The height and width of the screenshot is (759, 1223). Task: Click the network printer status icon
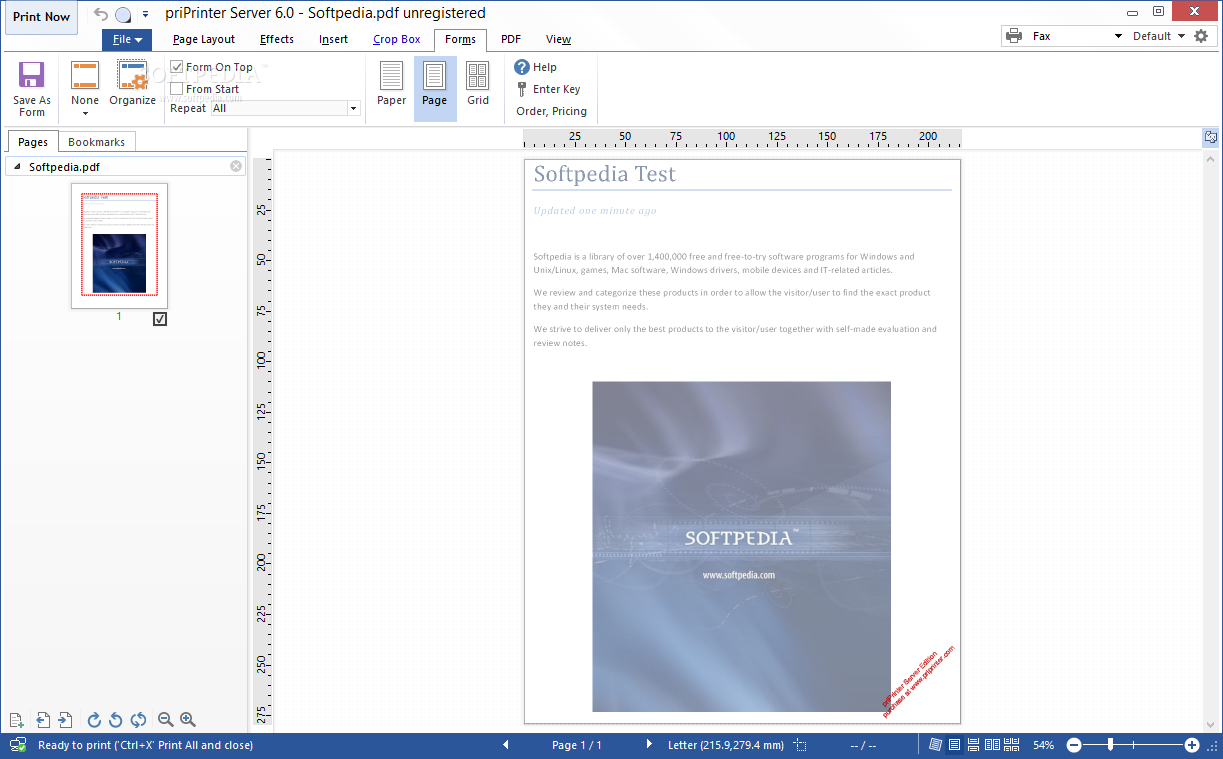coord(17,745)
